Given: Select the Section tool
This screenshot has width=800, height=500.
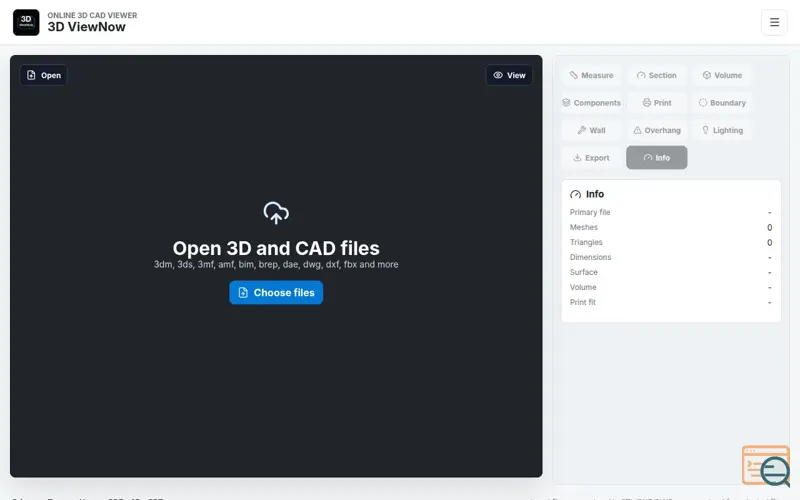Looking at the screenshot, I should point(657,75).
